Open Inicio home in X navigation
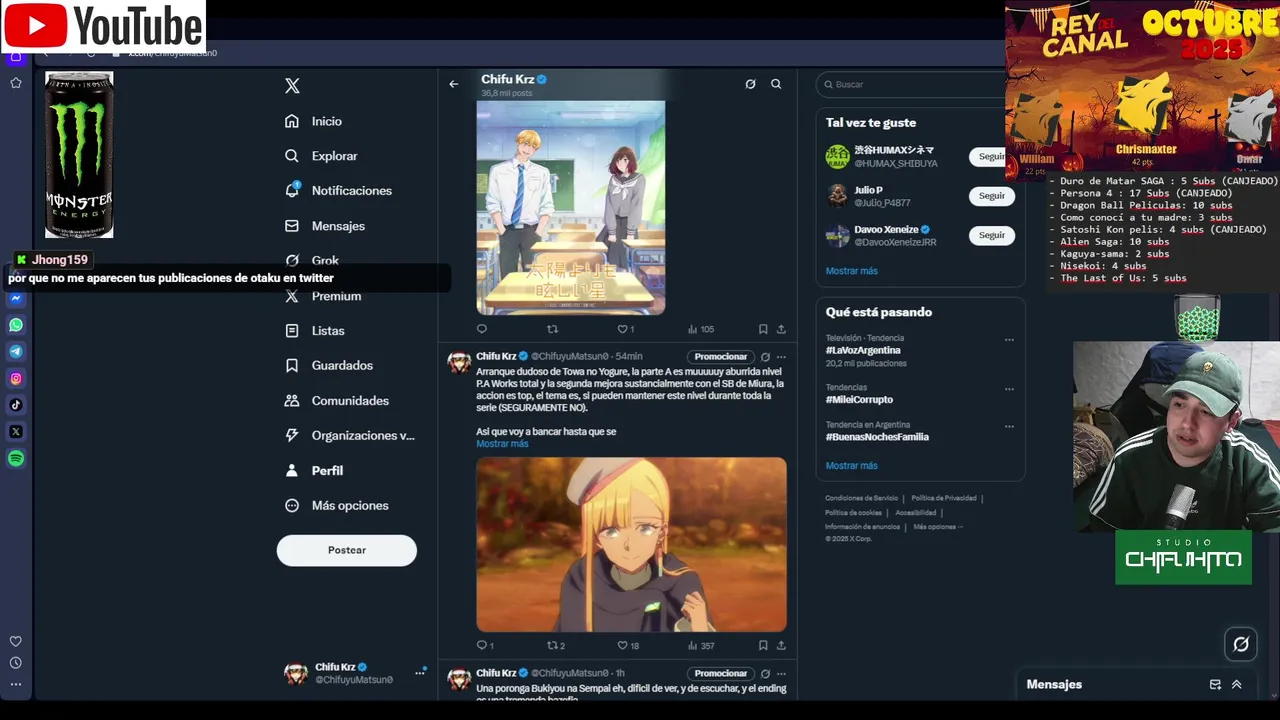 tap(313, 121)
